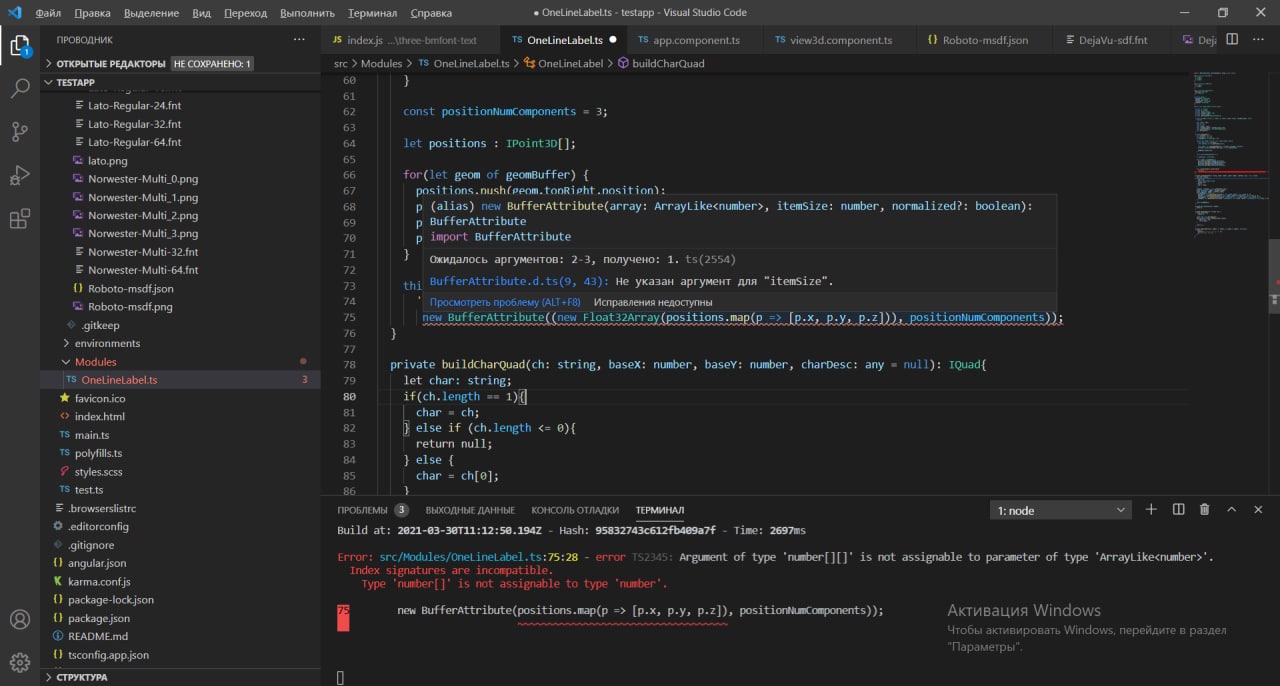Create a new terminal with plus icon
The height and width of the screenshot is (686, 1280).
(1151, 510)
